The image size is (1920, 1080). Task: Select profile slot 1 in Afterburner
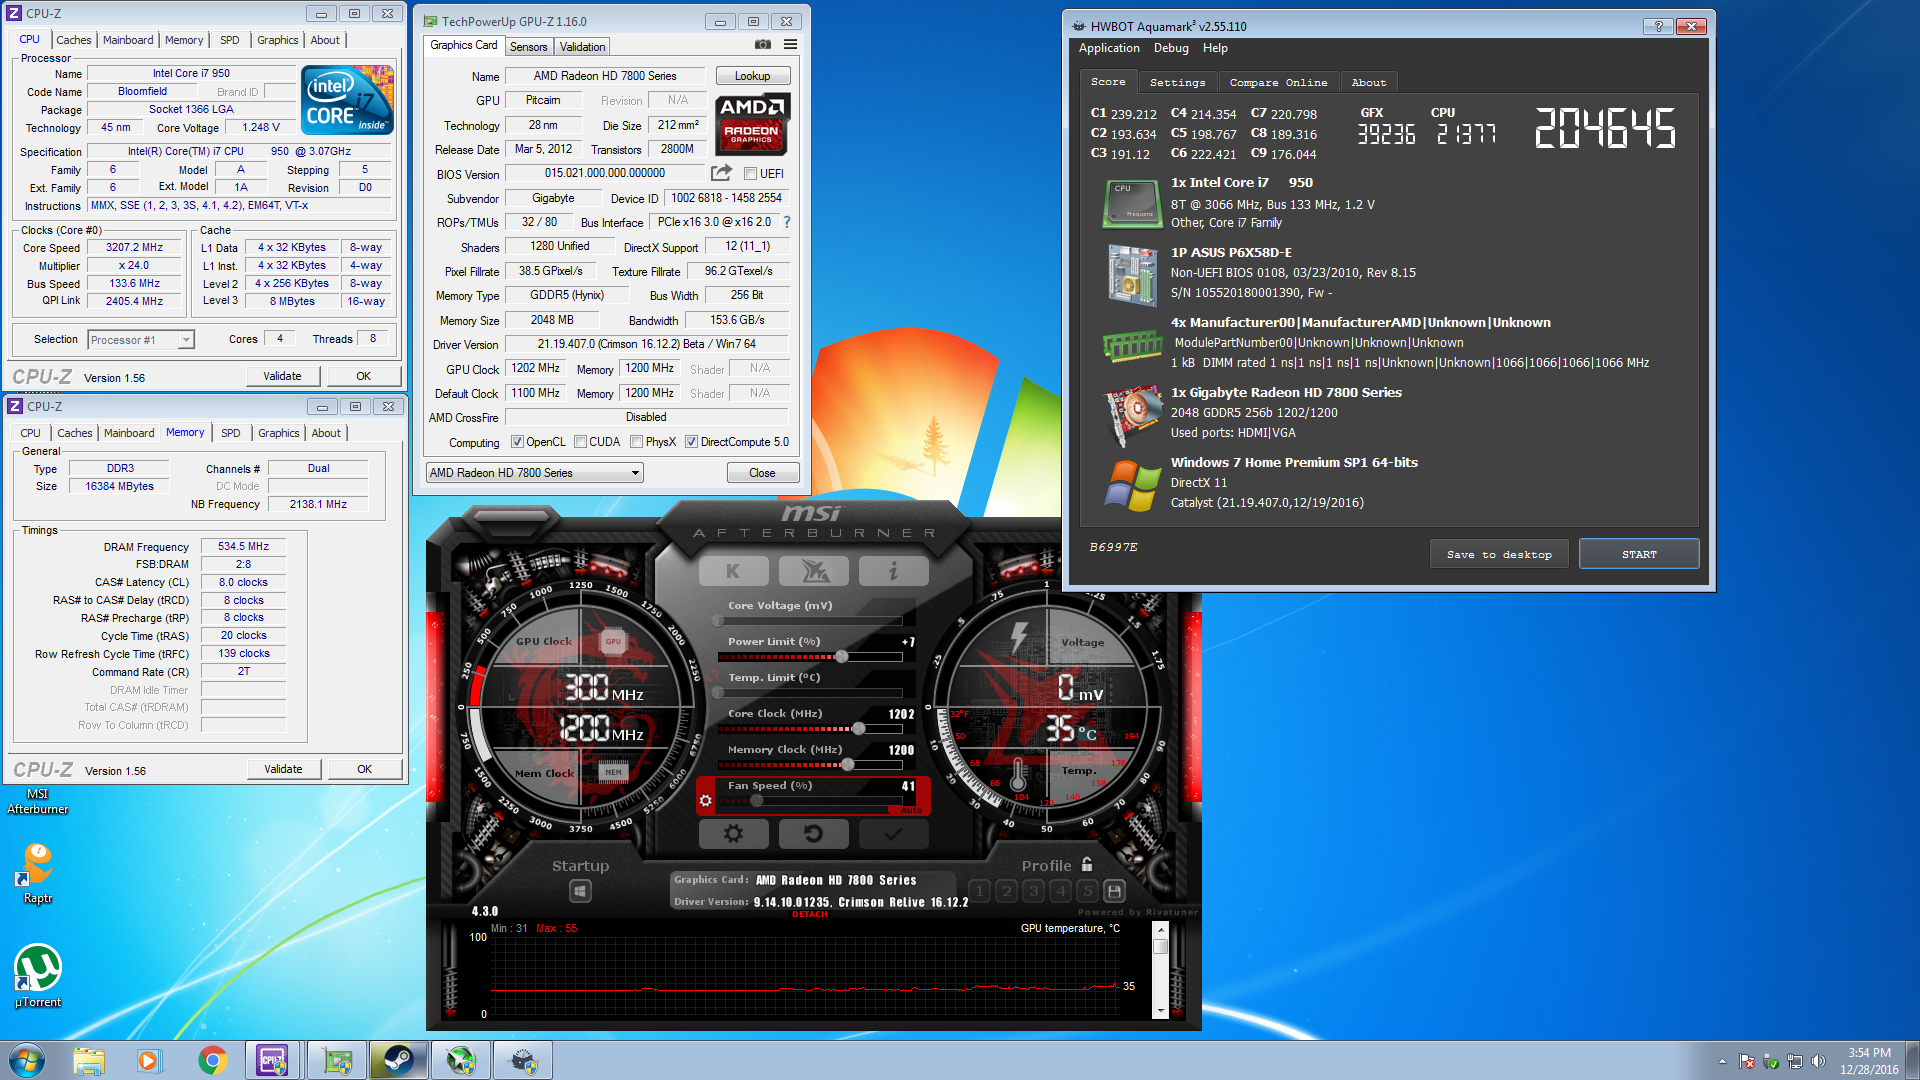[x=980, y=890]
